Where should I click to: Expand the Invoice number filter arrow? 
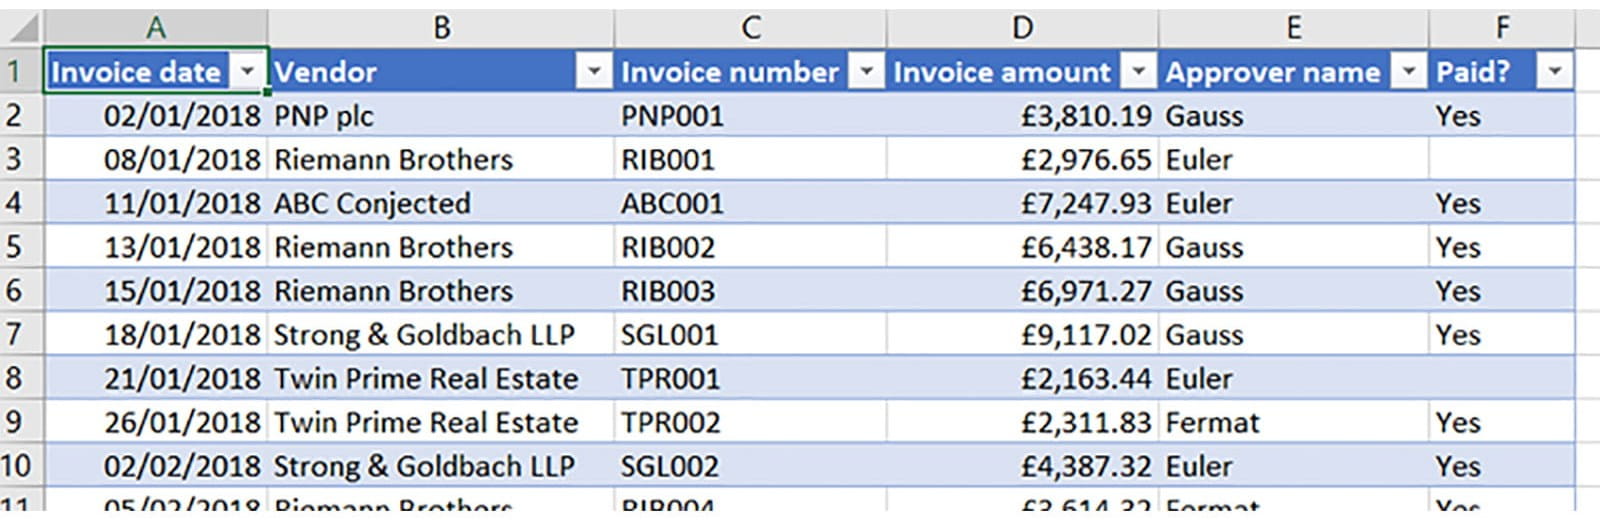click(x=866, y=72)
